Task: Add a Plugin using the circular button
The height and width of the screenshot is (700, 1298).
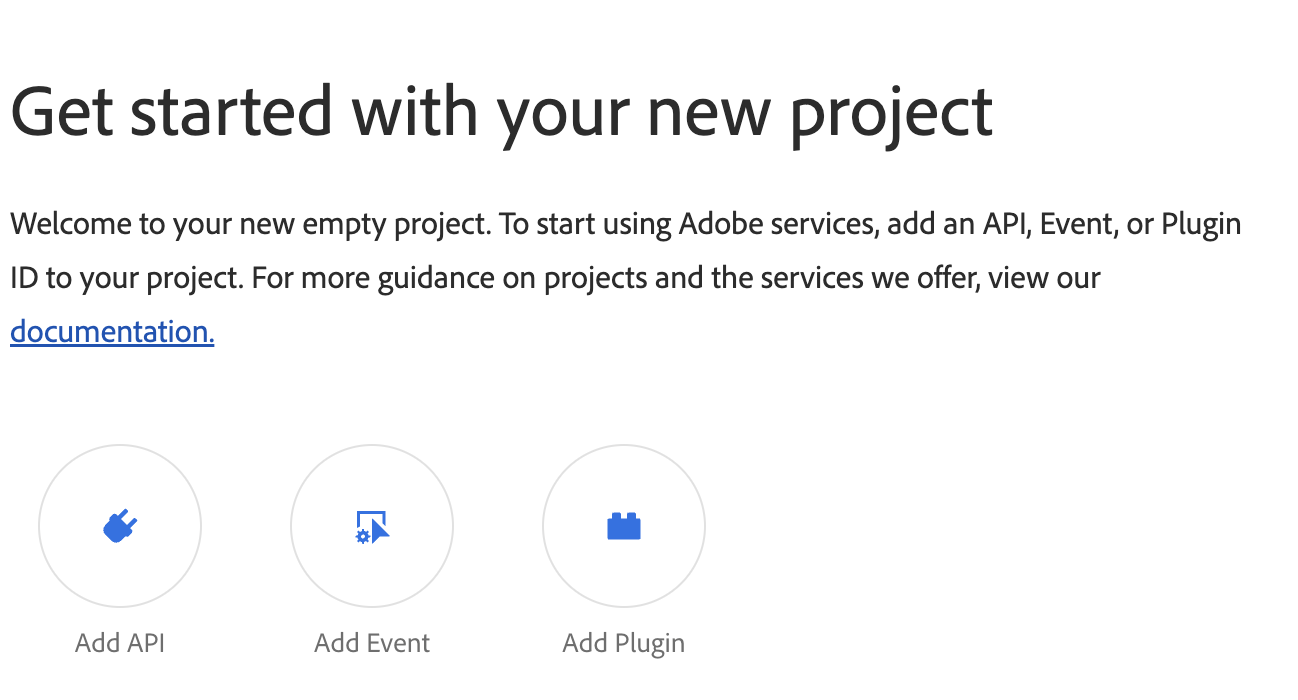Action: [624, 526]
